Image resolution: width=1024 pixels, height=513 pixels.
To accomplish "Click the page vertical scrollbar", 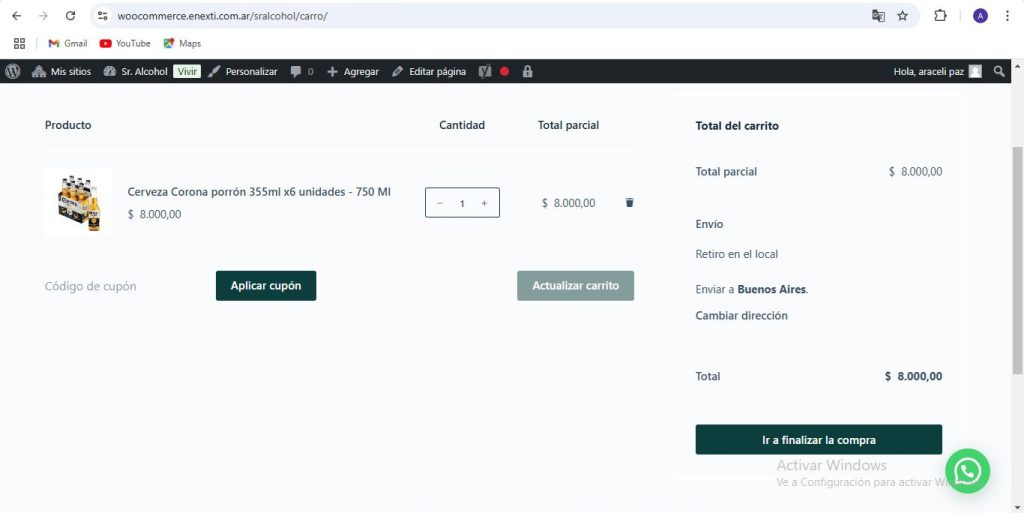I will pyautogui.click(x=1017, y=261).
